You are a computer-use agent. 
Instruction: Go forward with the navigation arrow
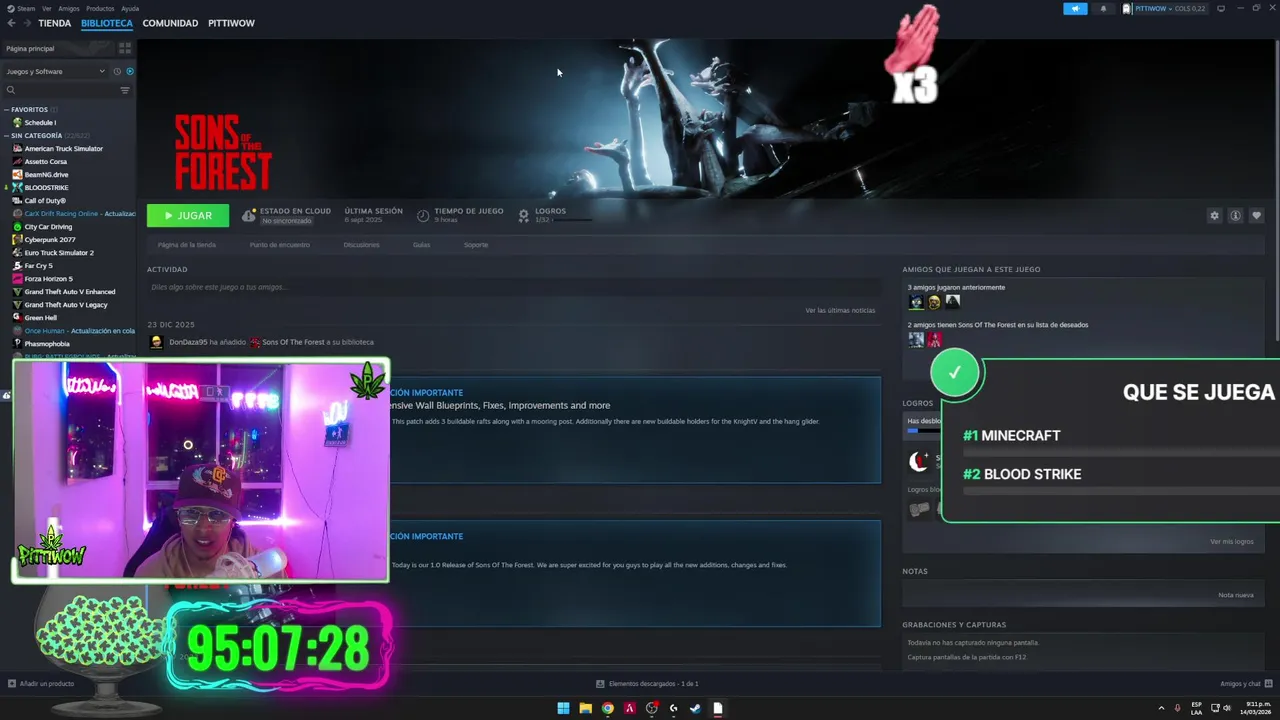tap(26, 23)
